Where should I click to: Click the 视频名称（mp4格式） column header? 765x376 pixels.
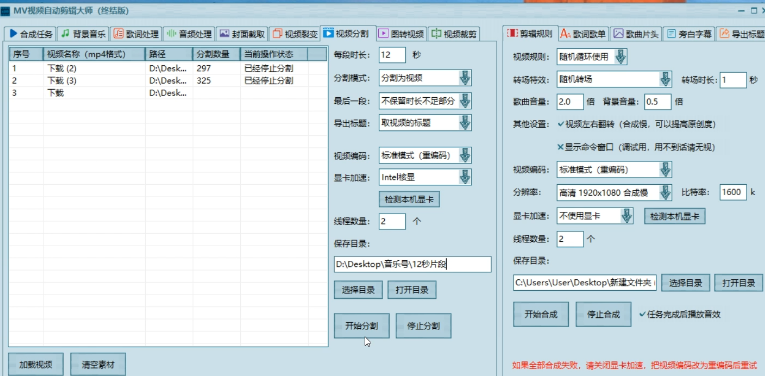[94, 54]
